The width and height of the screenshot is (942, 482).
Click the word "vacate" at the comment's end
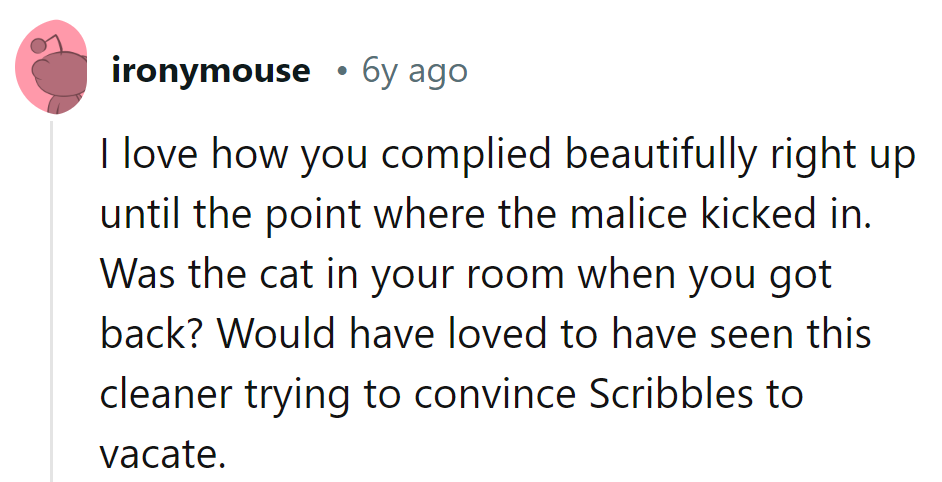click(x=156, y=454)
